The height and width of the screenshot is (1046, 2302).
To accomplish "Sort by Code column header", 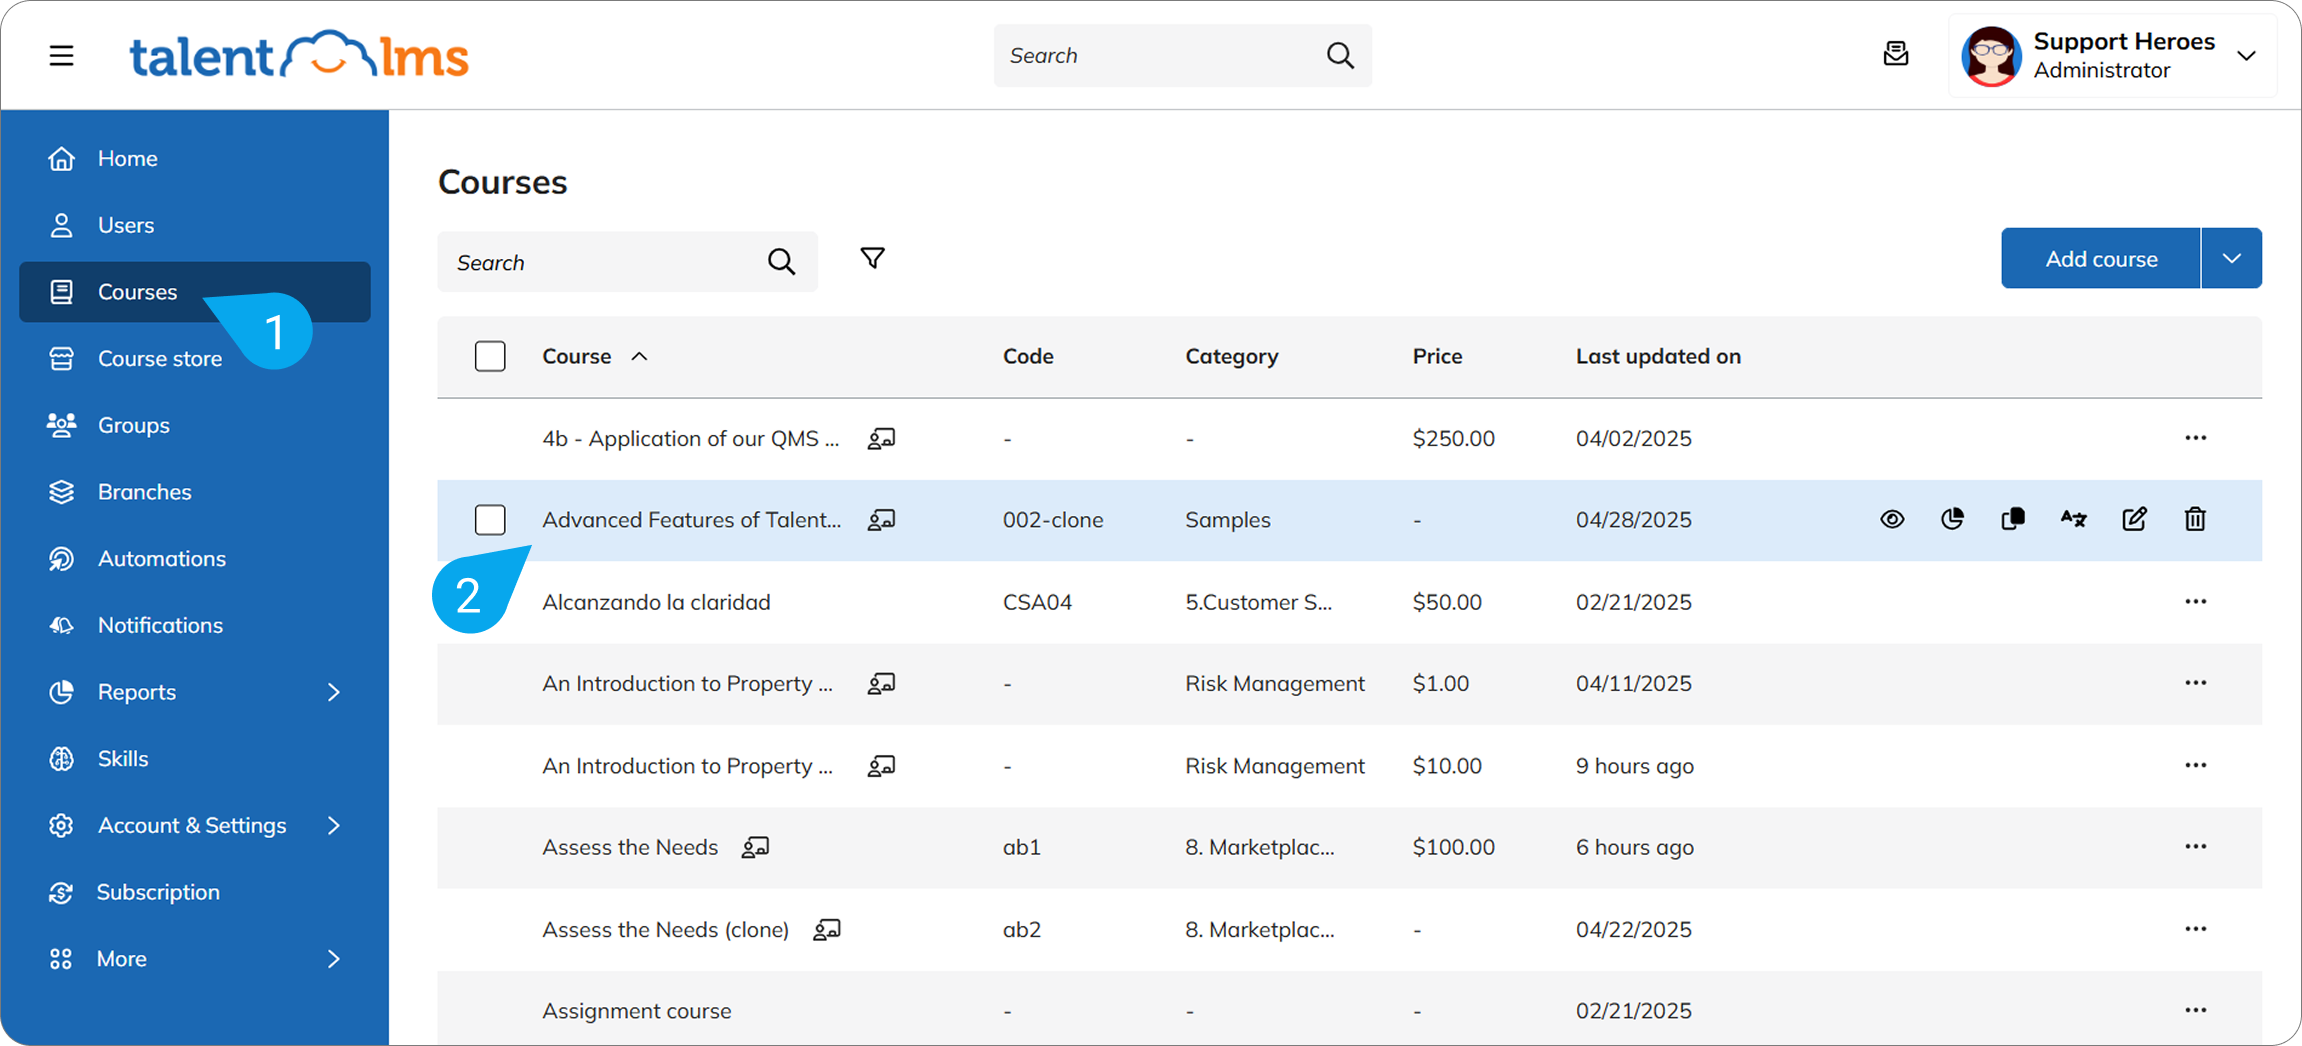I will tap(1028, 356).
